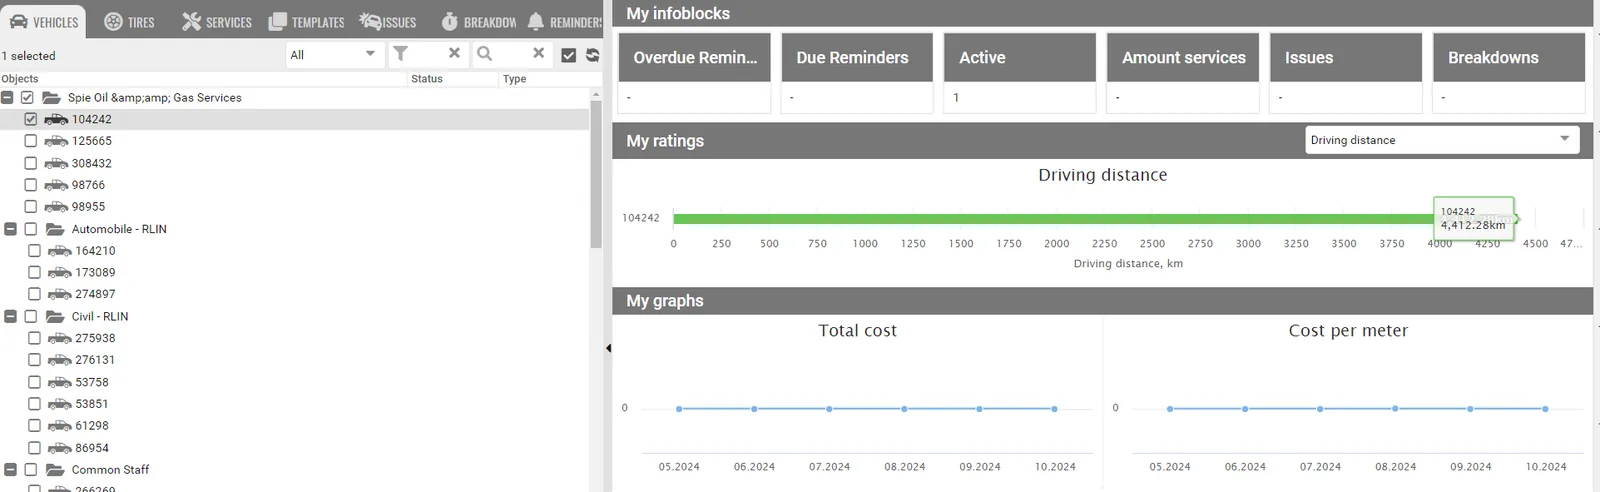Screen dimensions: 1600x492
Task: Tick the checkbox for vehicle 98766
Action: coord(31,185)
